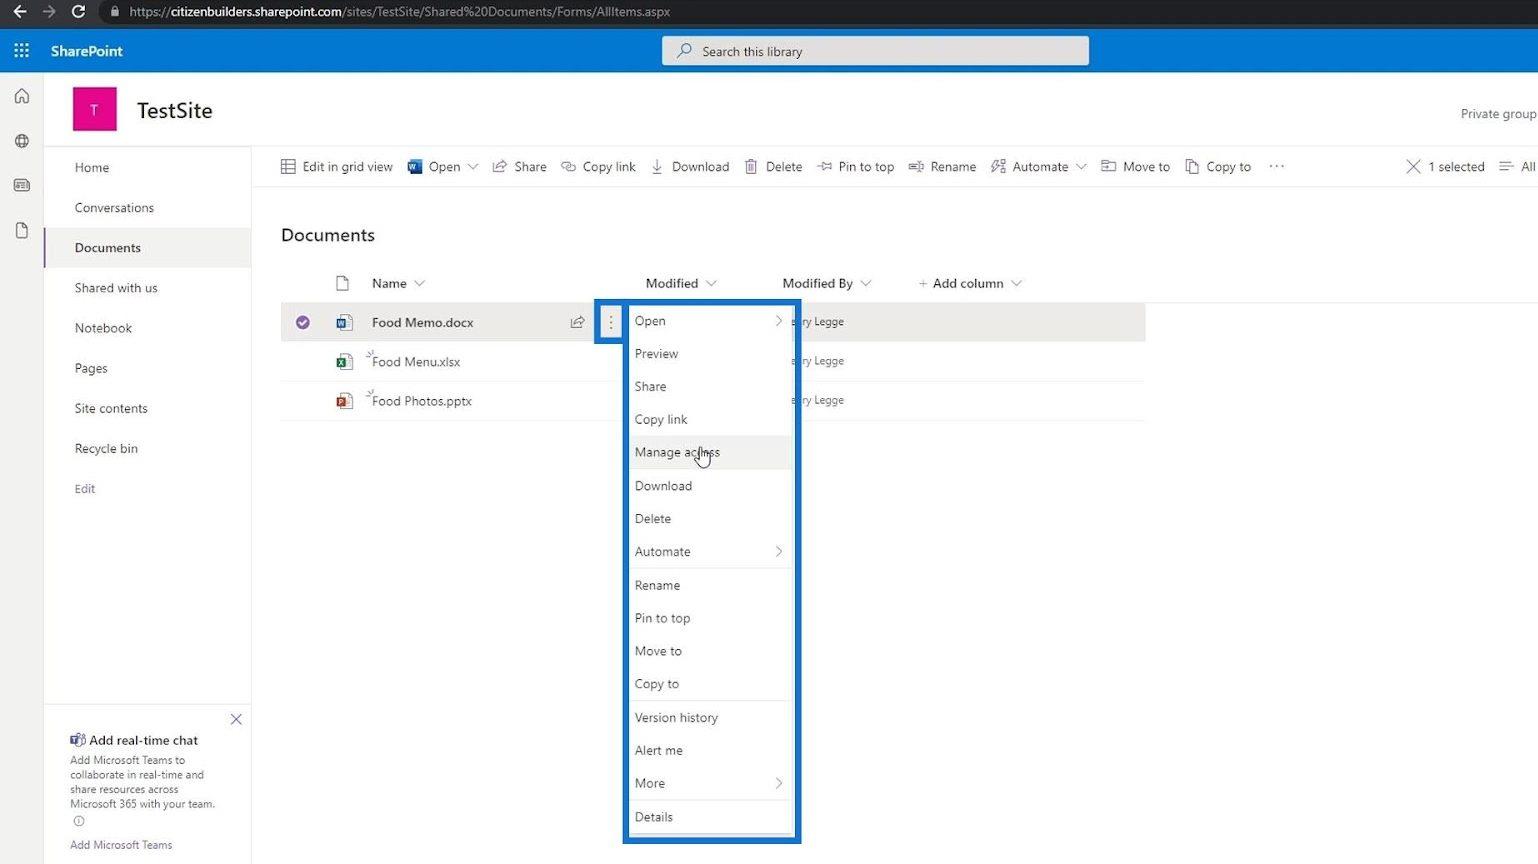The height and width of the screenshot is (864, 1538).
Task: Go back with browser back arrow
Action: [19, 12]
